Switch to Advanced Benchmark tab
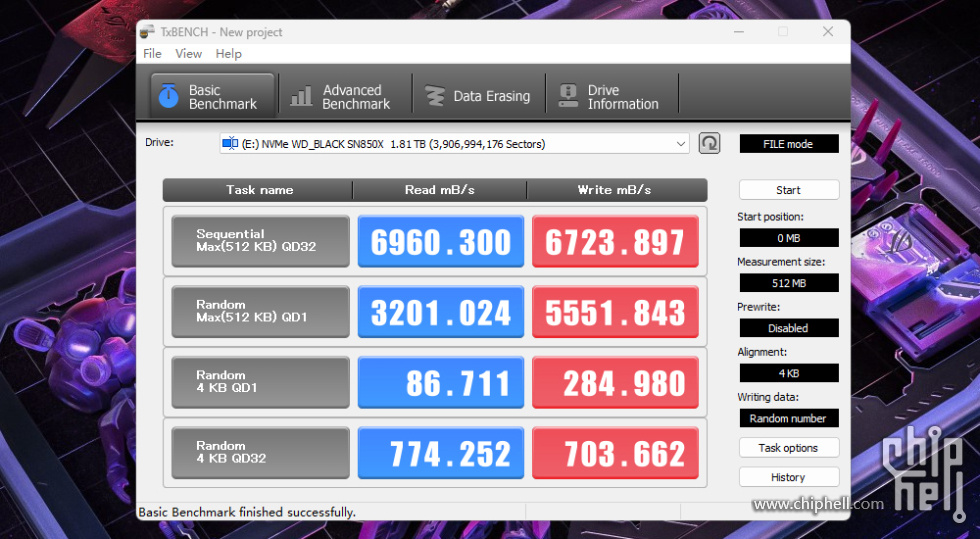980x539 pixels. coord(345,96)
